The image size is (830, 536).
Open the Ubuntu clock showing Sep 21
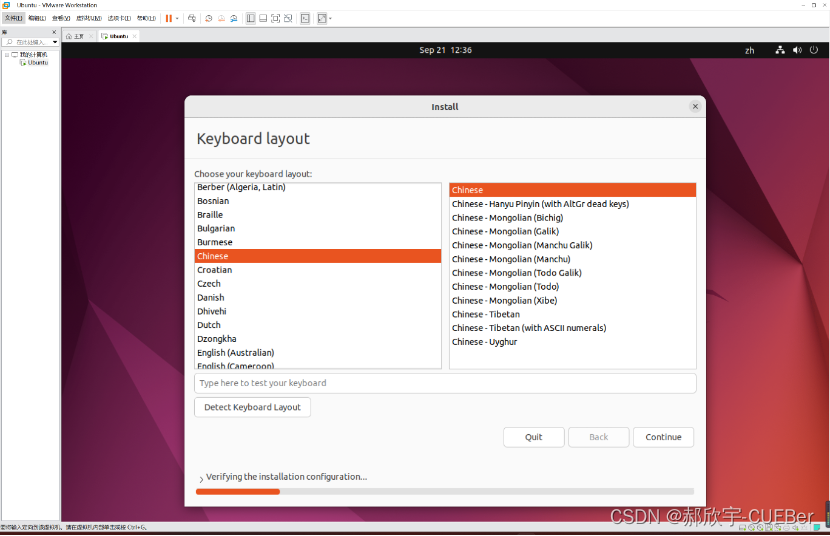pyautogui.click(x=445, y=50)
